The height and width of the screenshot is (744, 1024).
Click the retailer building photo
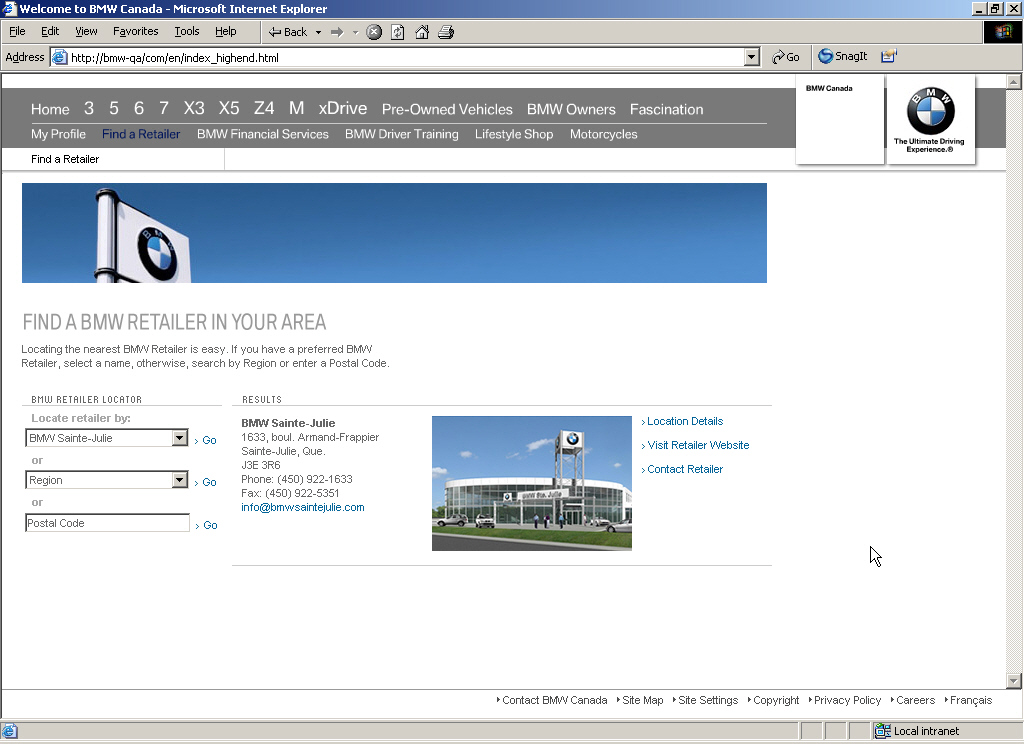532,483
